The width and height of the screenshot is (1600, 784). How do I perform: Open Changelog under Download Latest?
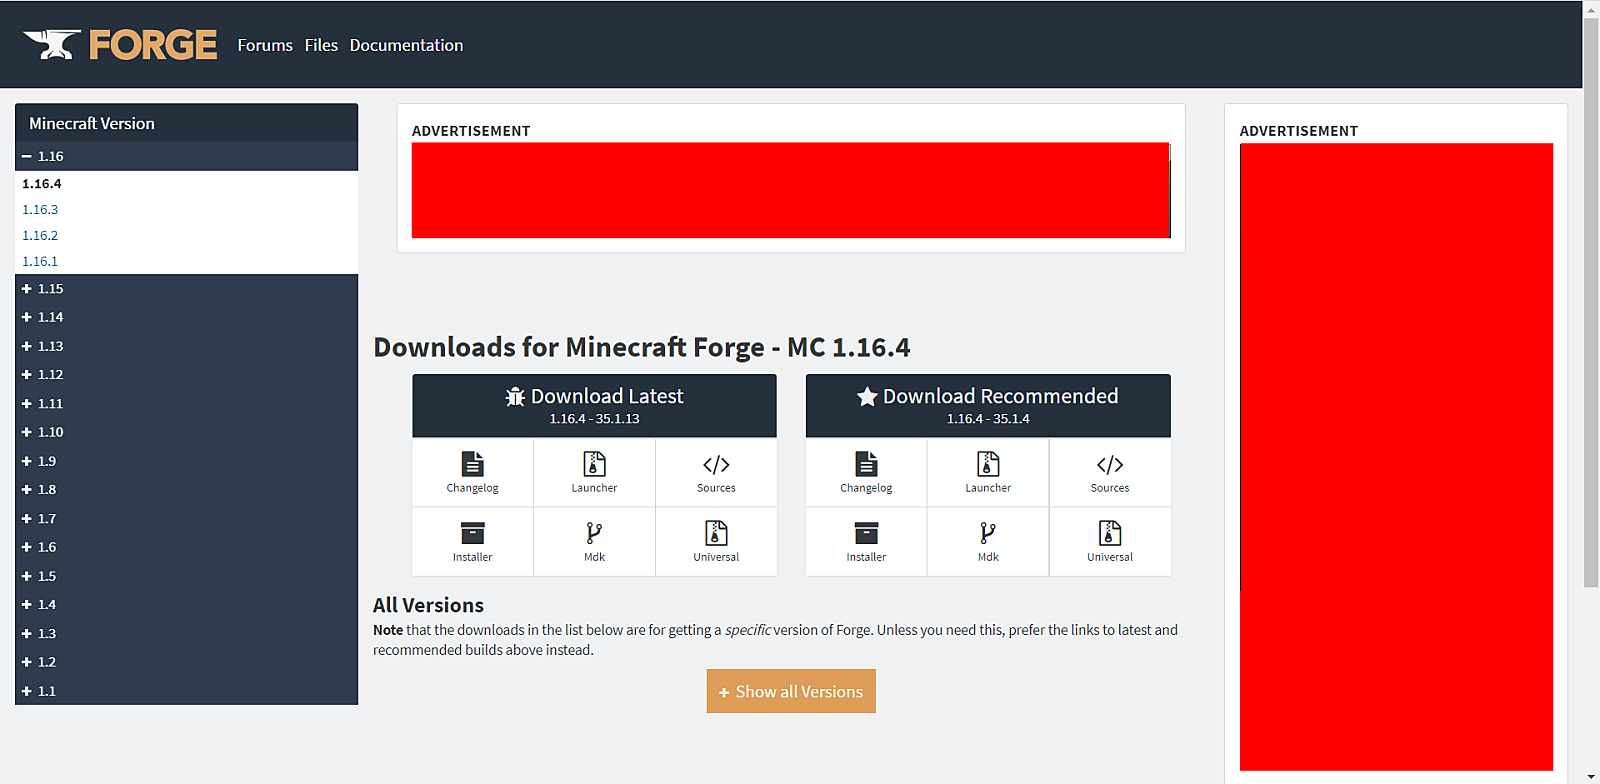click(x=473, y=472)
